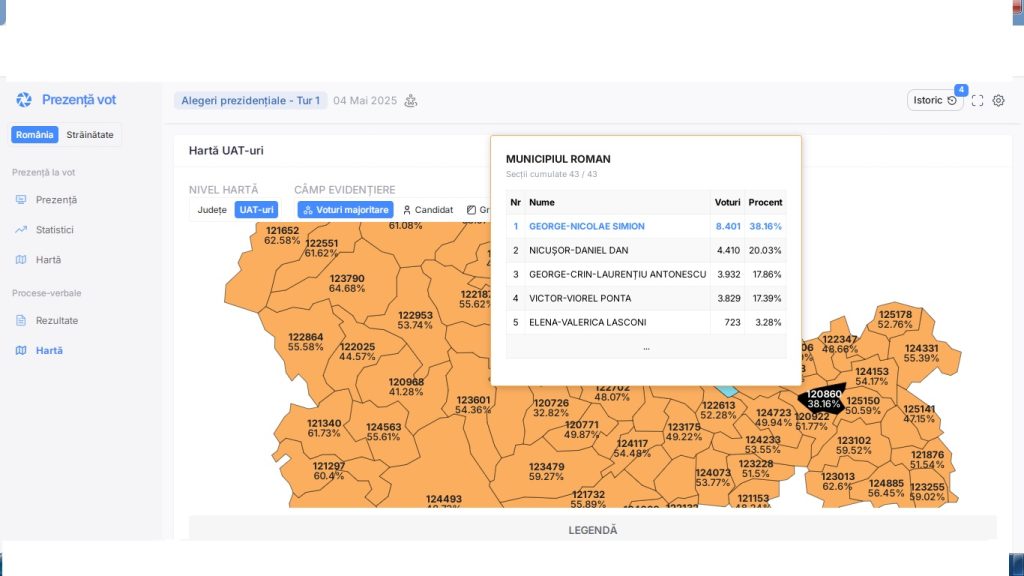This screenshot has width=1024, height=576.
Task: Click the Prezență sidebar icon
Action: click(x=21, y=200)
